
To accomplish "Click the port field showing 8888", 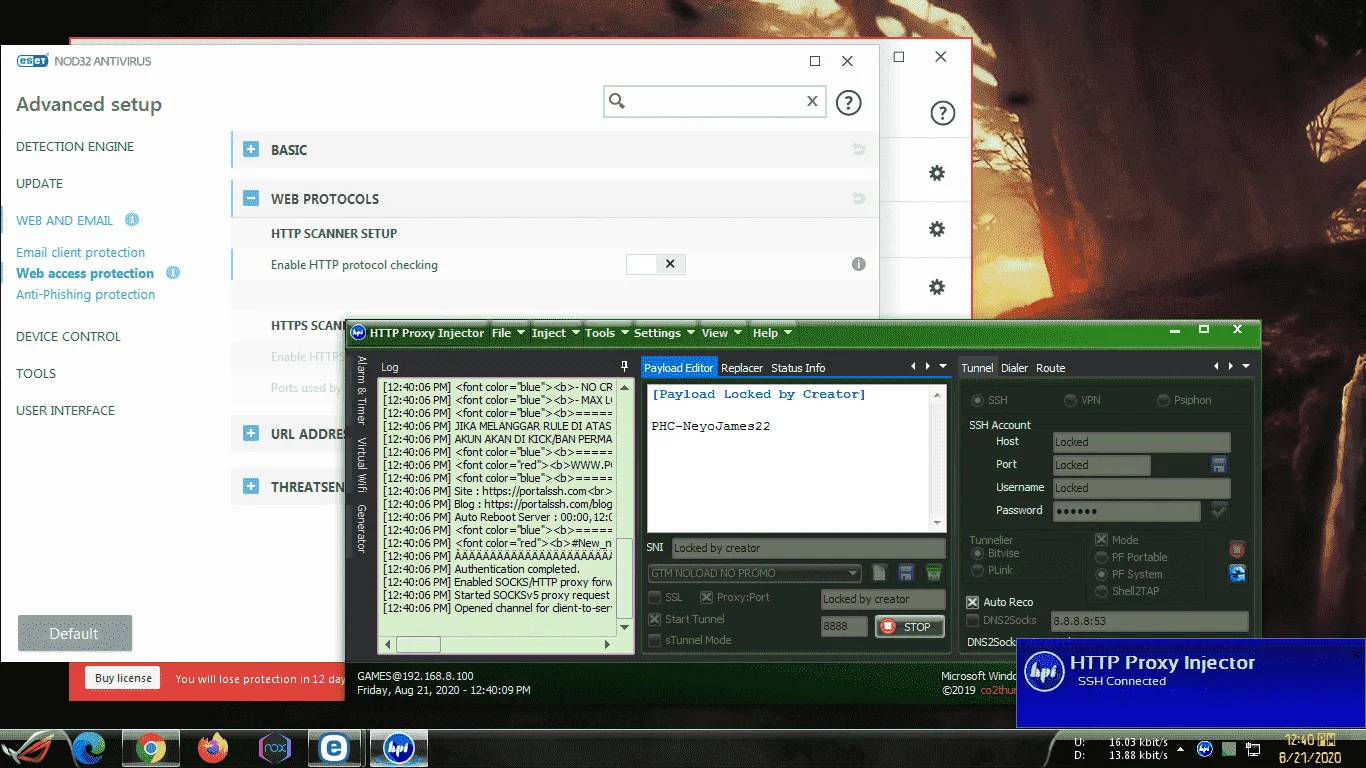I will click(x=844, y=627).
